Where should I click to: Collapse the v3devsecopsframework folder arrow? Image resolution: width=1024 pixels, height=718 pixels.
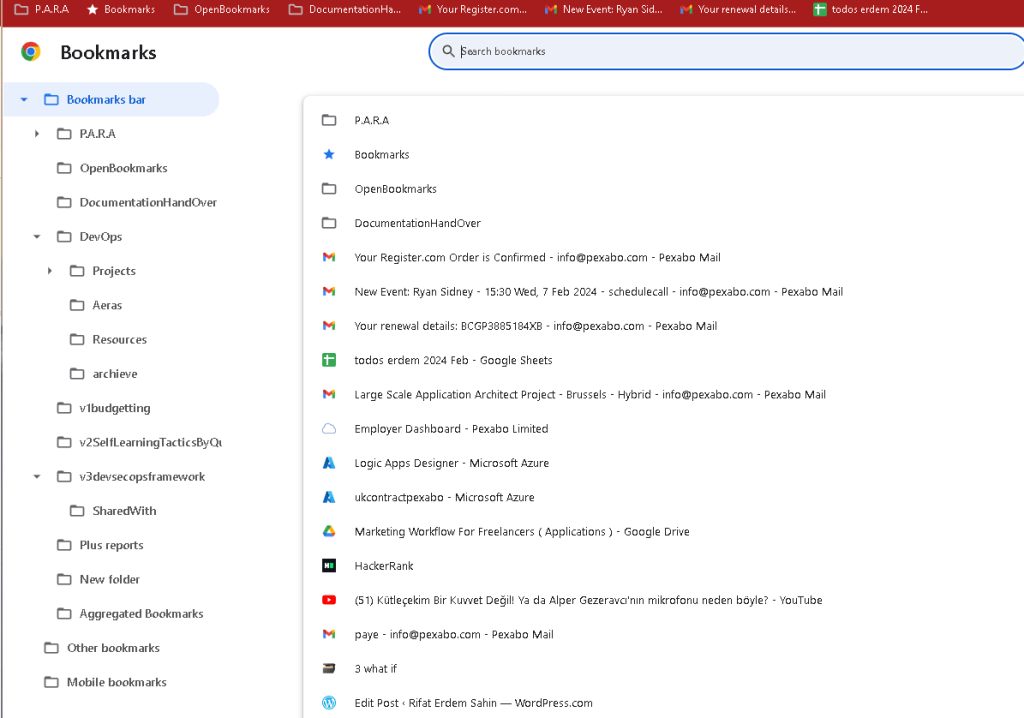37,476
